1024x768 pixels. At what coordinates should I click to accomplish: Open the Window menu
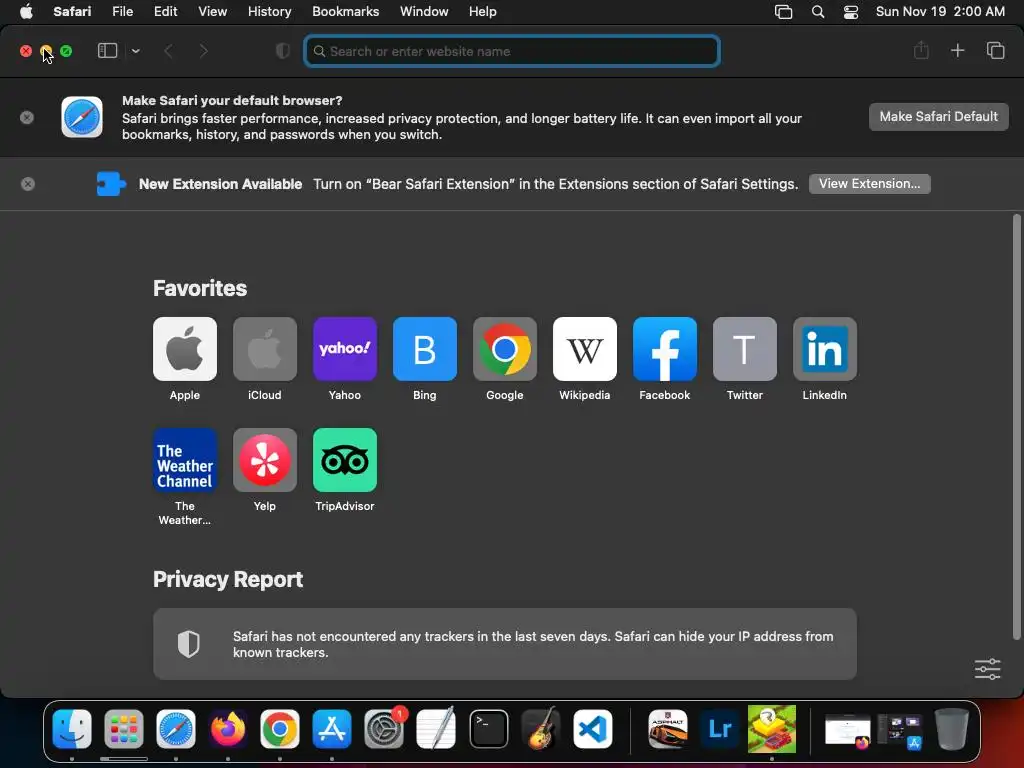coord(424,12)
